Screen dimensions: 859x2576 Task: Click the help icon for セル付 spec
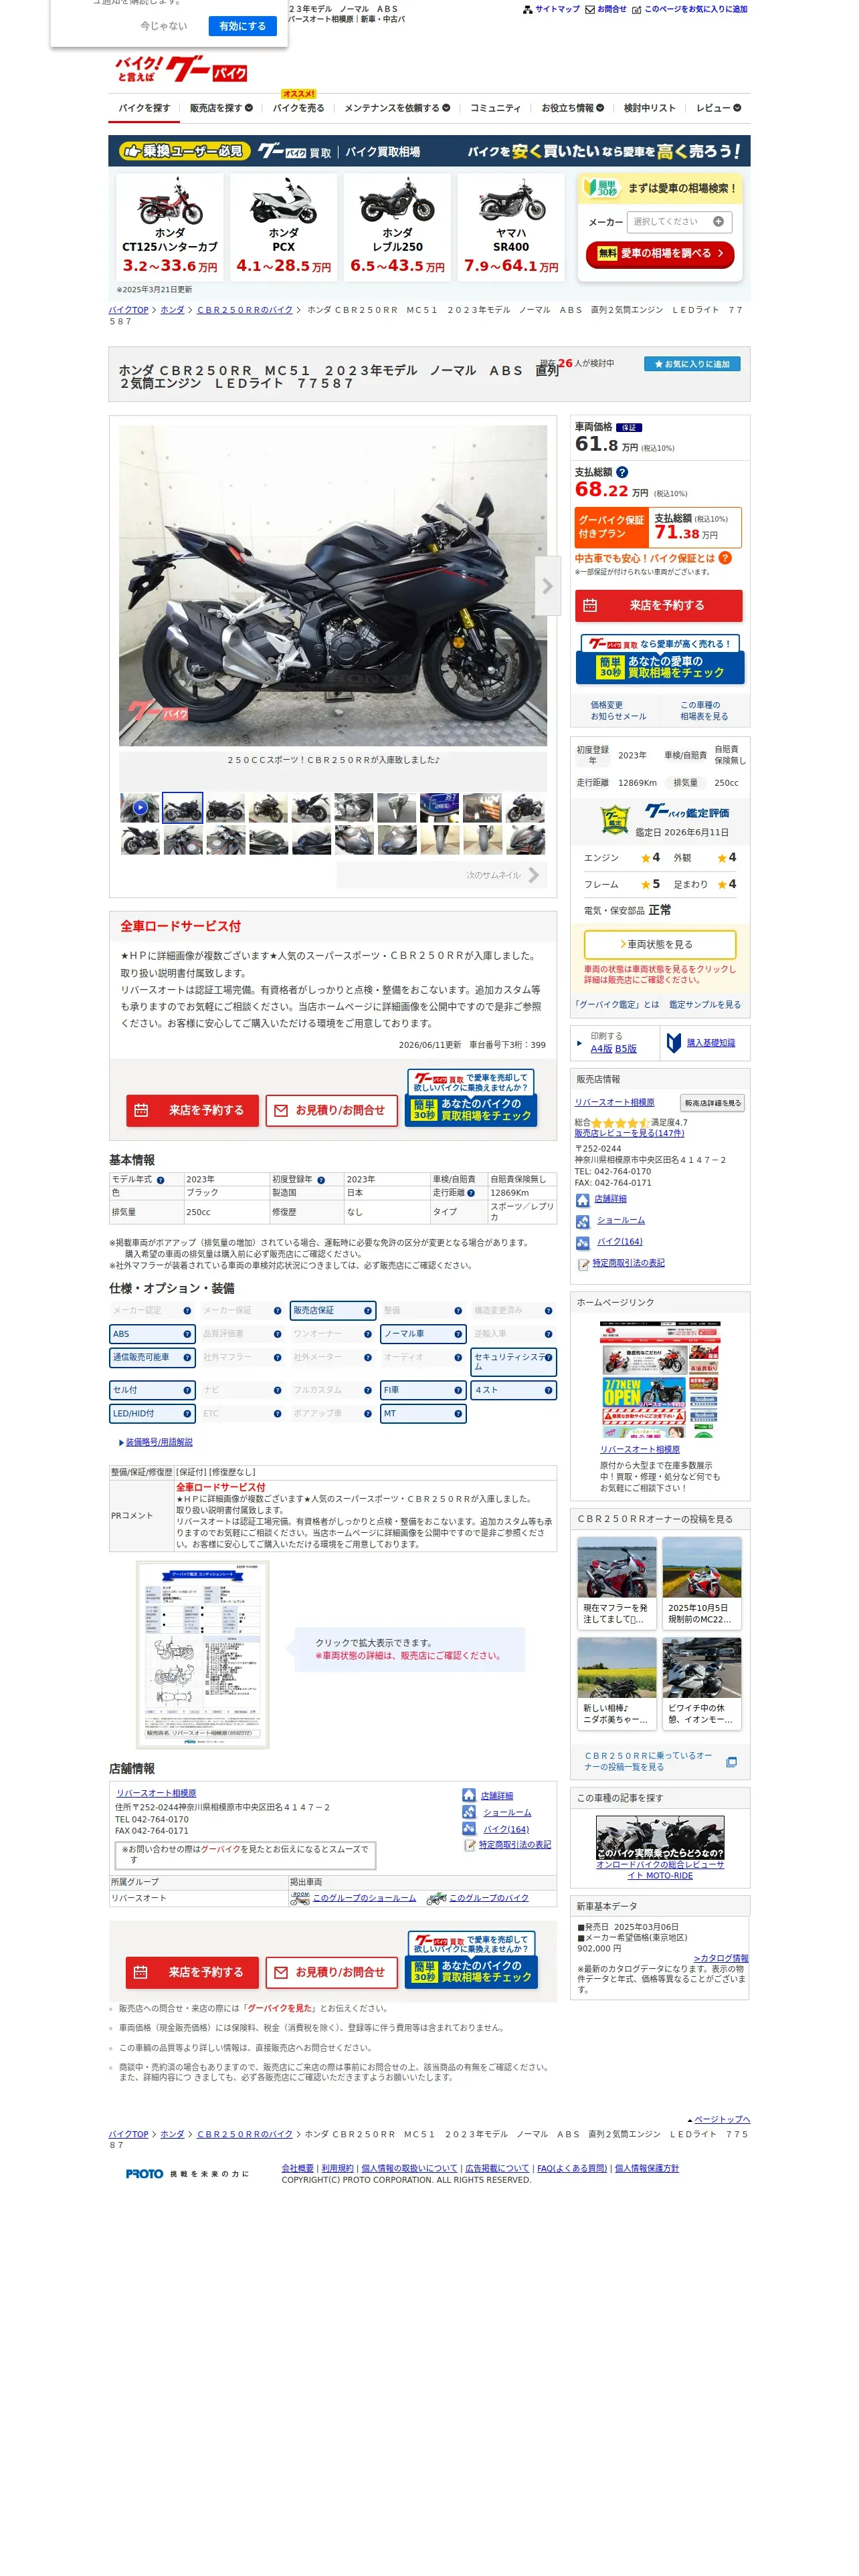(187, 1390)
